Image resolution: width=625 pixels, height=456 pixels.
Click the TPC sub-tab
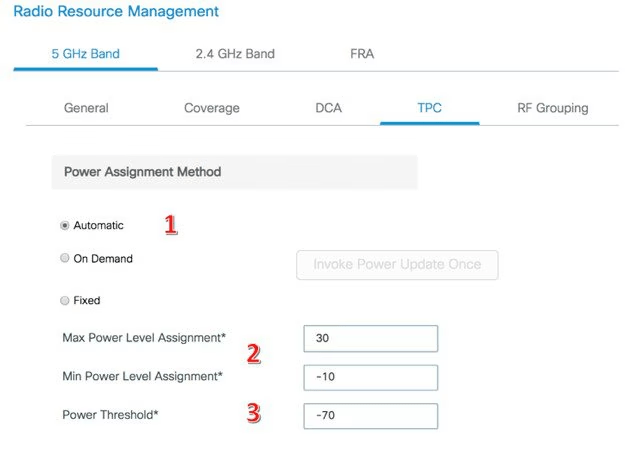(x=430, y=108)
